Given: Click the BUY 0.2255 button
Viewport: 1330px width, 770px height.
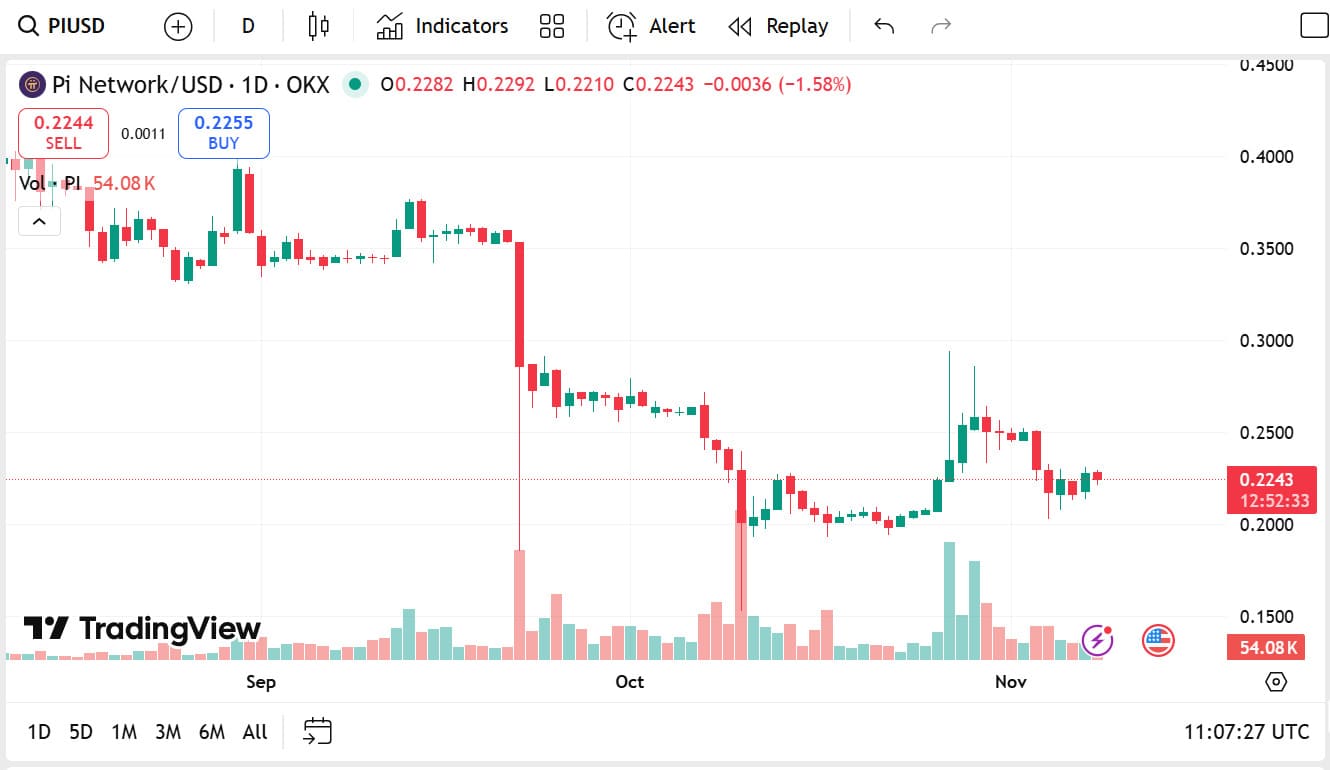Looking at the screenshot, I should click(x=224, y=133).
